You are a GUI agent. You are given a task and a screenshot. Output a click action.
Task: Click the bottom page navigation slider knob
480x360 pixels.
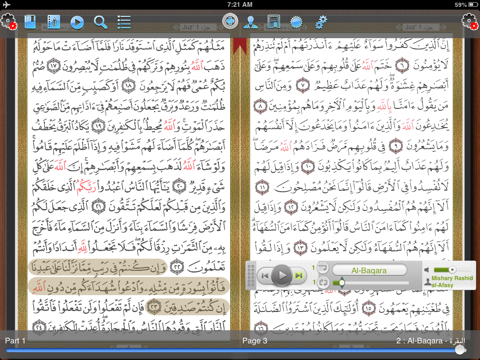point(460,349)
